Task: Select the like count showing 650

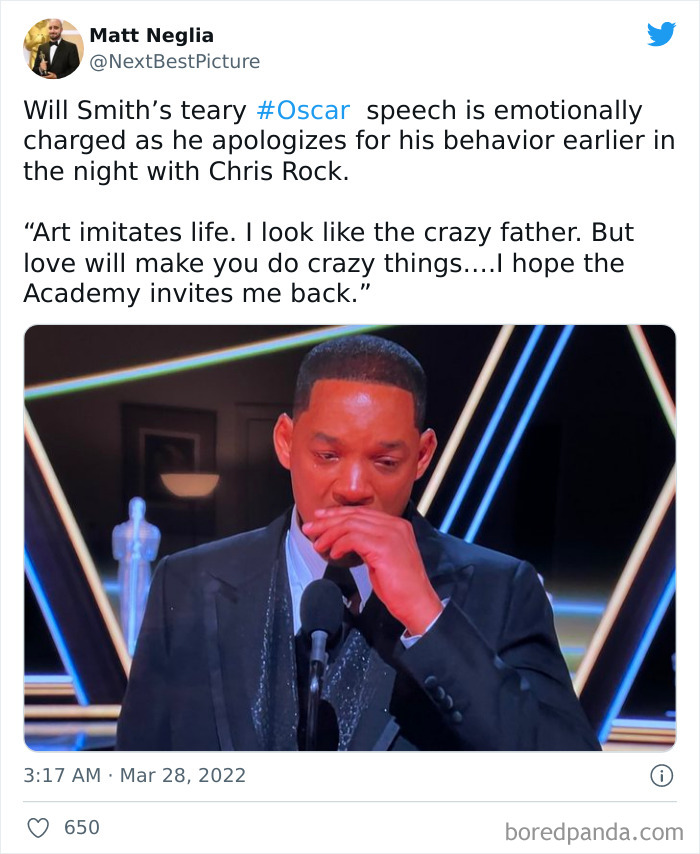Action: point(84,826)
